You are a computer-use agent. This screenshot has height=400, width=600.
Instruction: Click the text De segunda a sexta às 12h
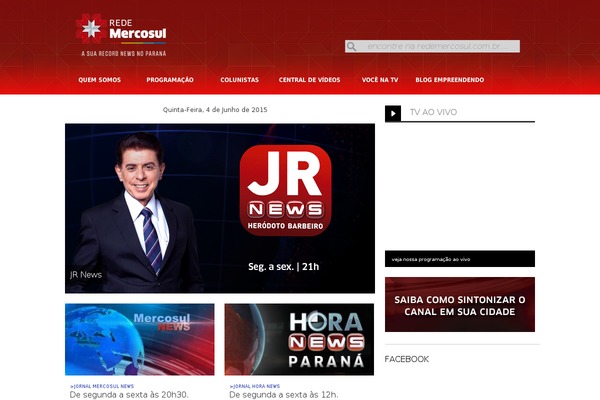(284, 395)
